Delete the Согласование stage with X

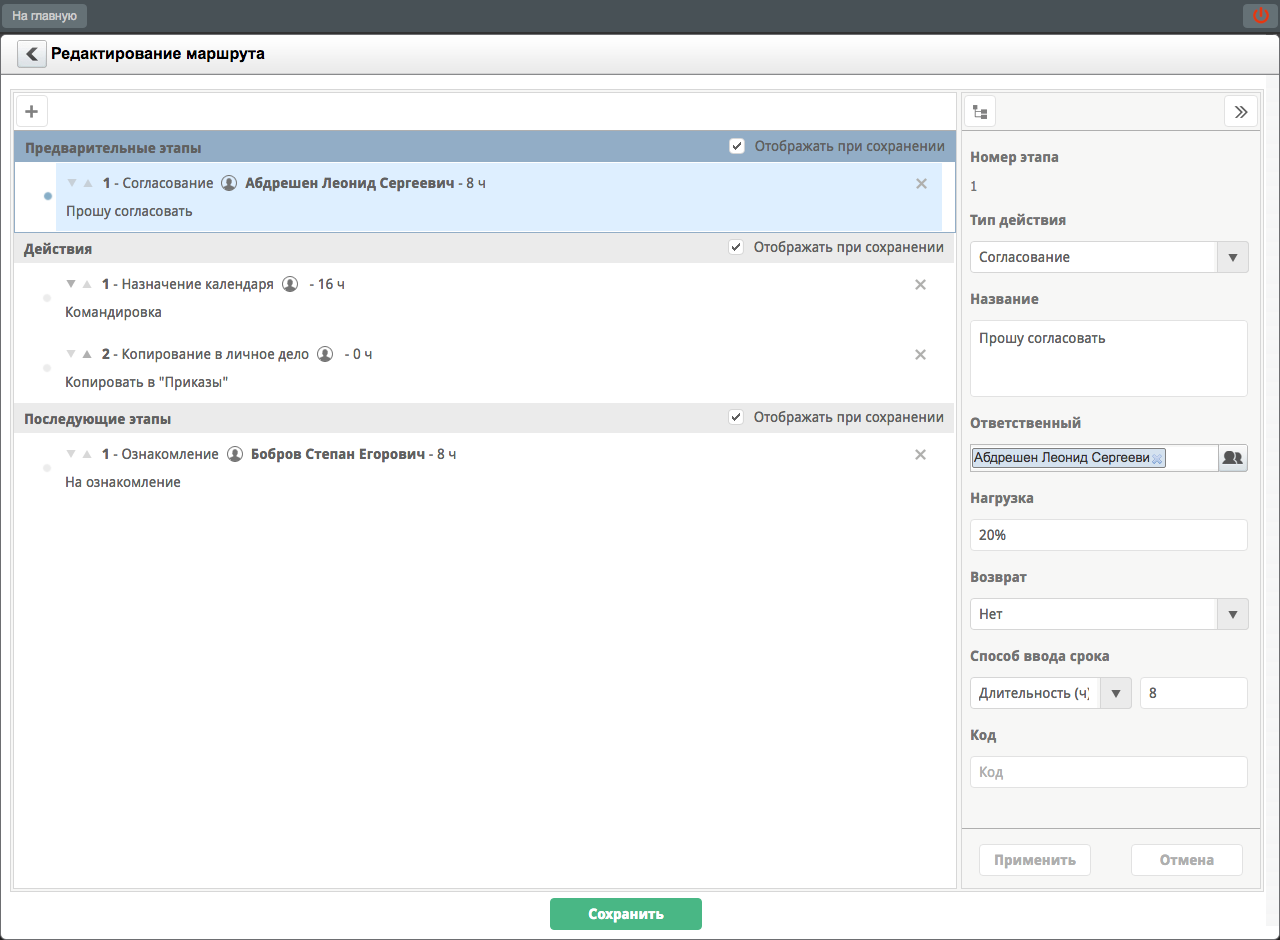(921, 184)
